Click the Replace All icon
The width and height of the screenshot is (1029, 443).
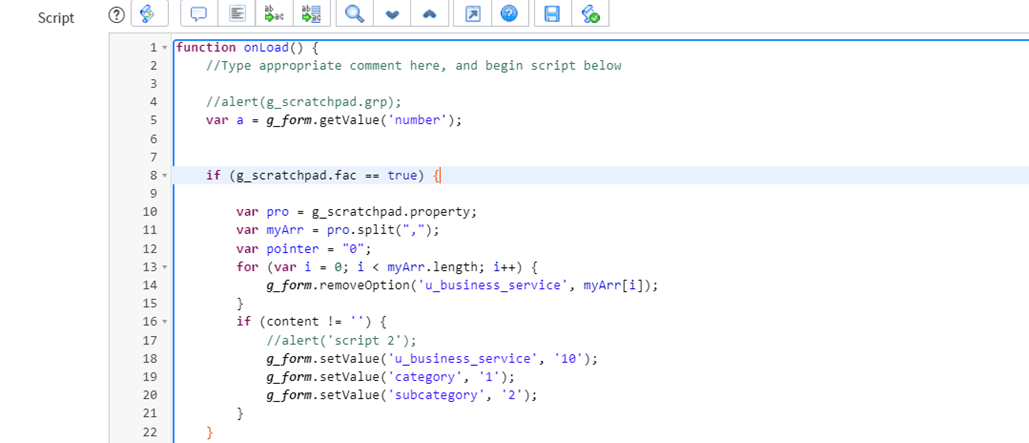(x=312, y=14)
